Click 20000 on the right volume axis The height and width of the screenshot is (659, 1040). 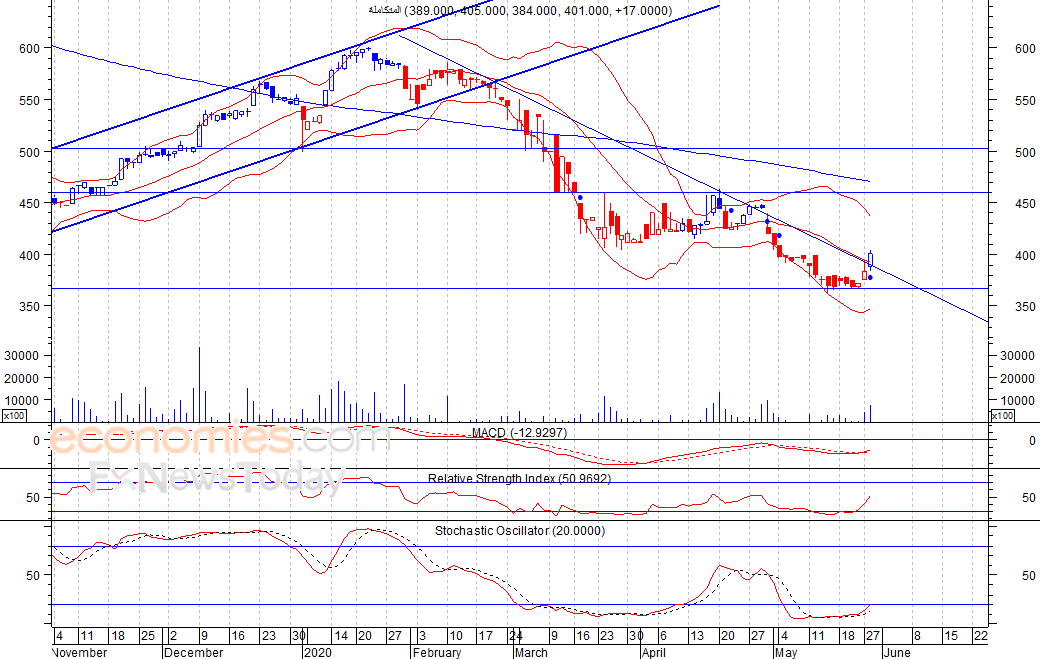(x=1017, y=379)
